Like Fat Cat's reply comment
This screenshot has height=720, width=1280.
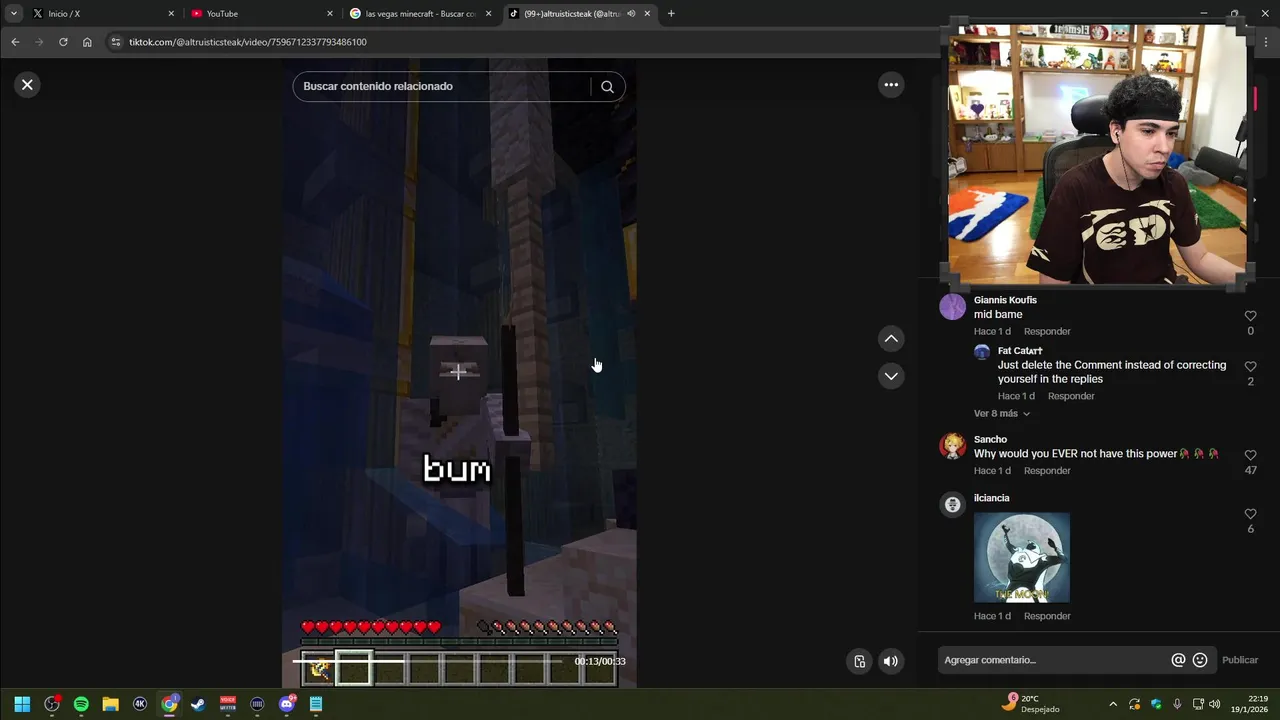point(1250,367)
